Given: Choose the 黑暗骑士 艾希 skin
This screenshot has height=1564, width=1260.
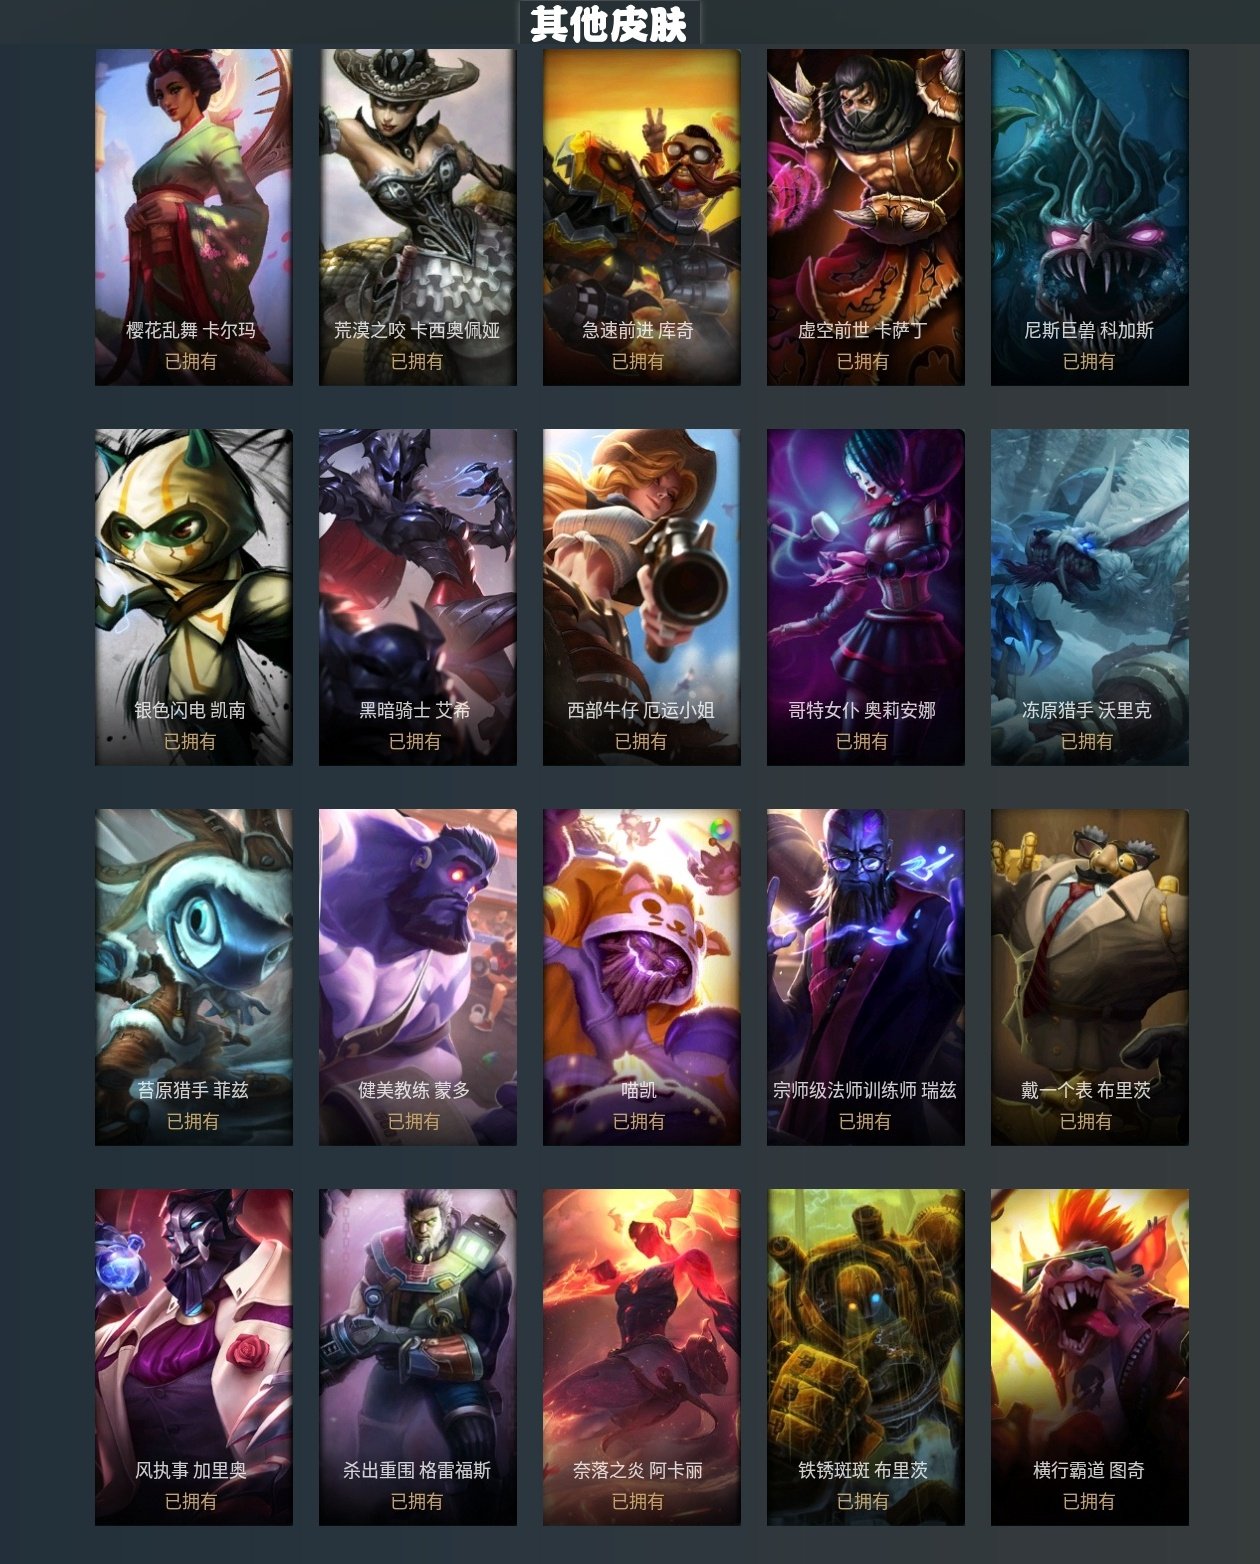Looking at the screenshot, I should tap(418, 597).
